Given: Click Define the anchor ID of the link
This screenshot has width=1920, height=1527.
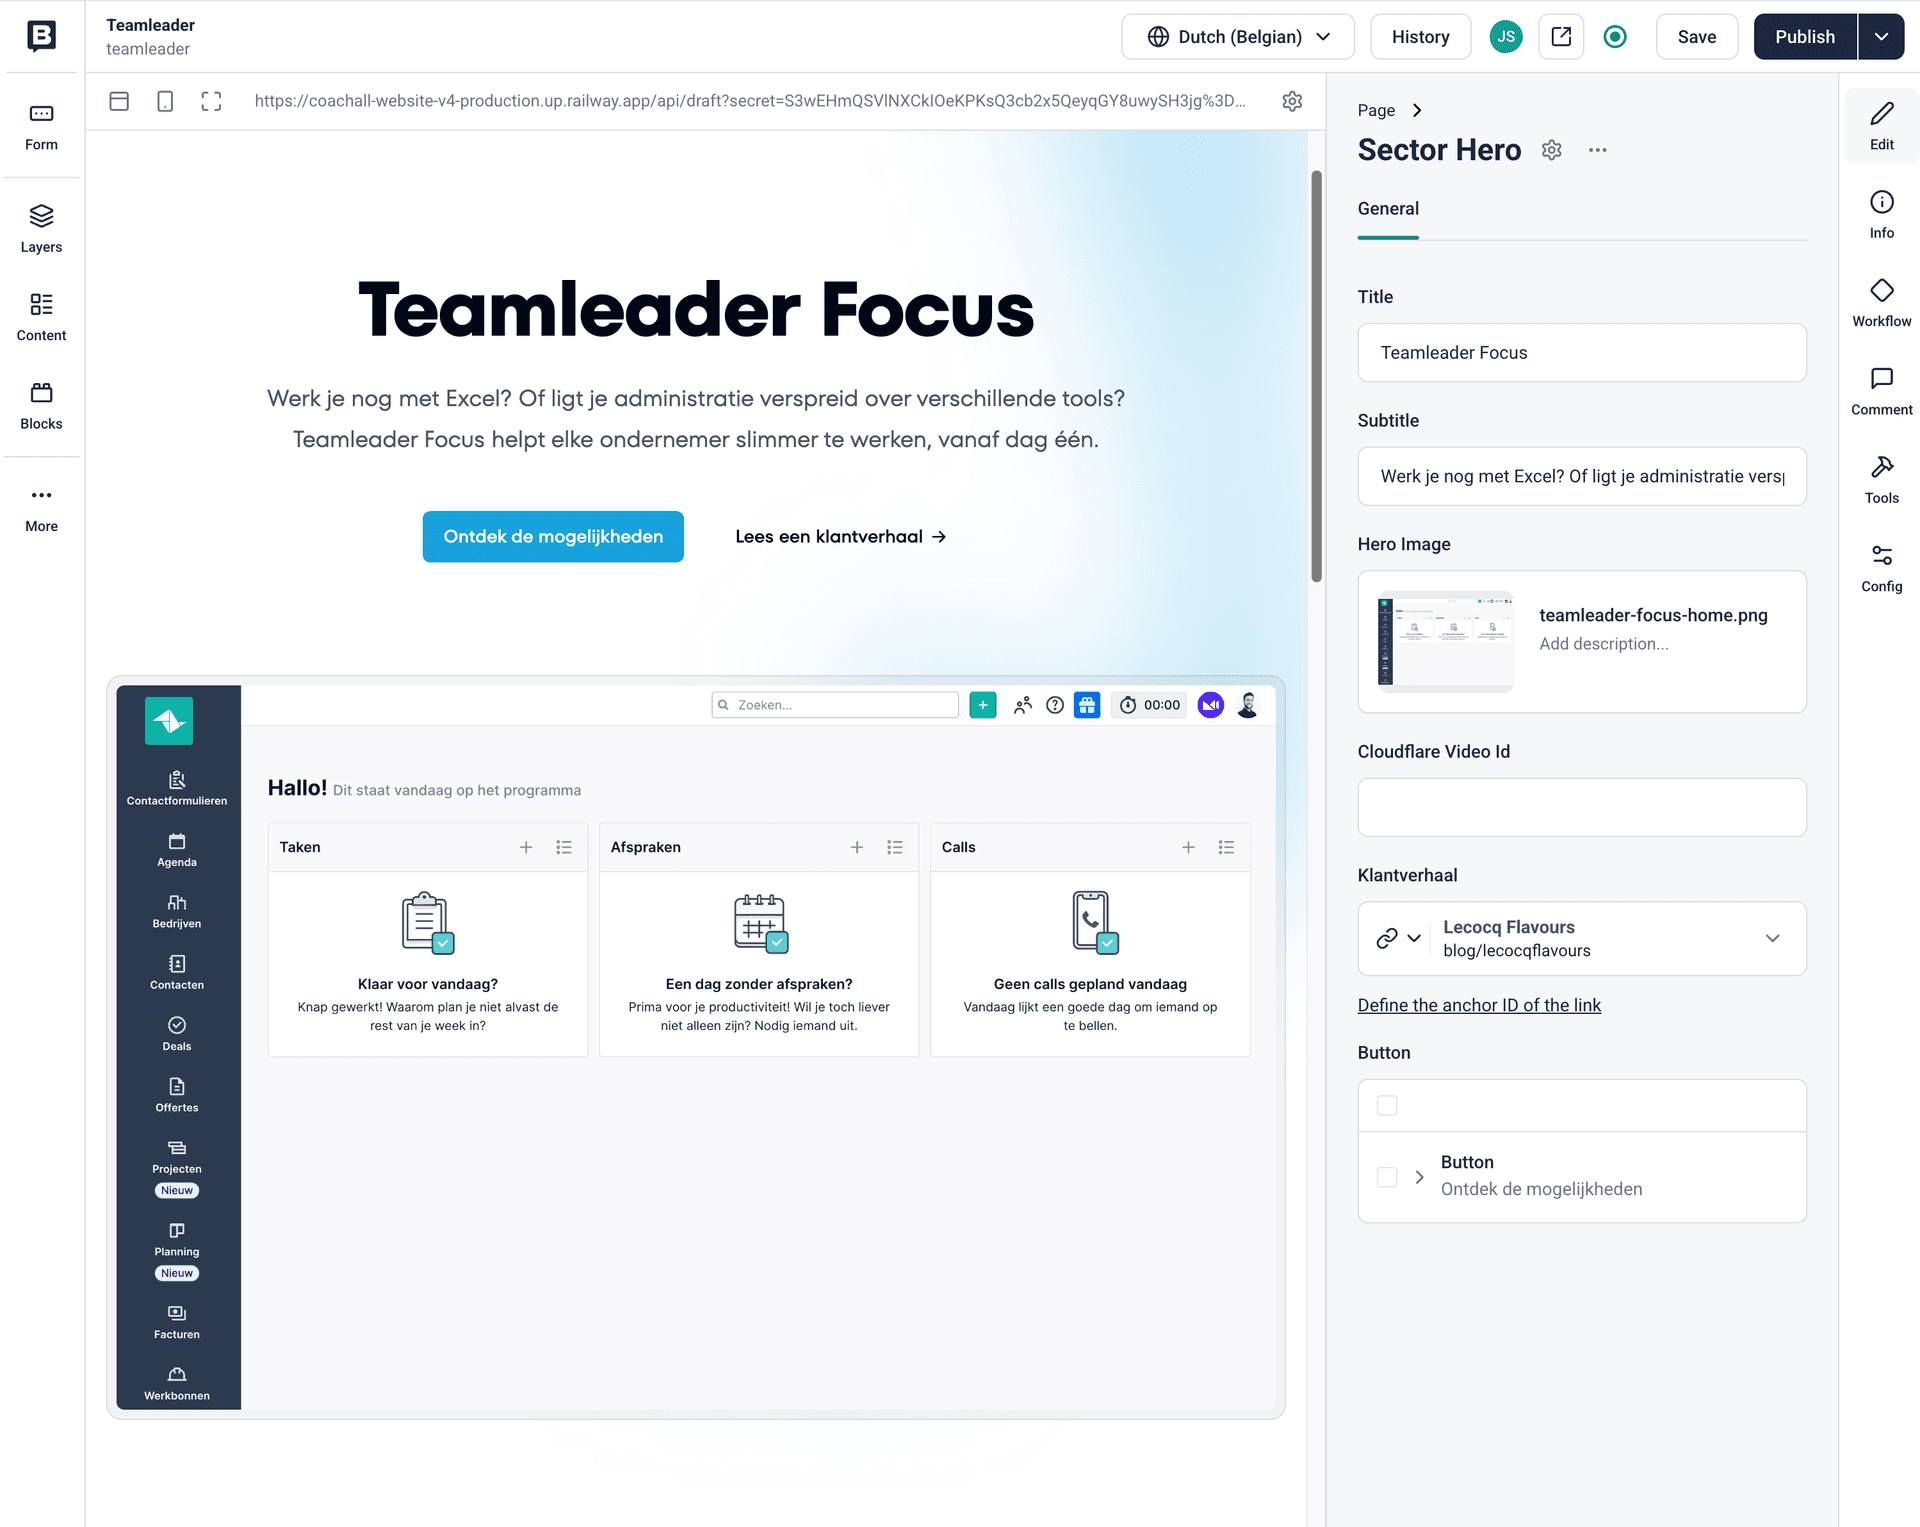Looking at the screenshot, I should [x=1479, y=1005].
